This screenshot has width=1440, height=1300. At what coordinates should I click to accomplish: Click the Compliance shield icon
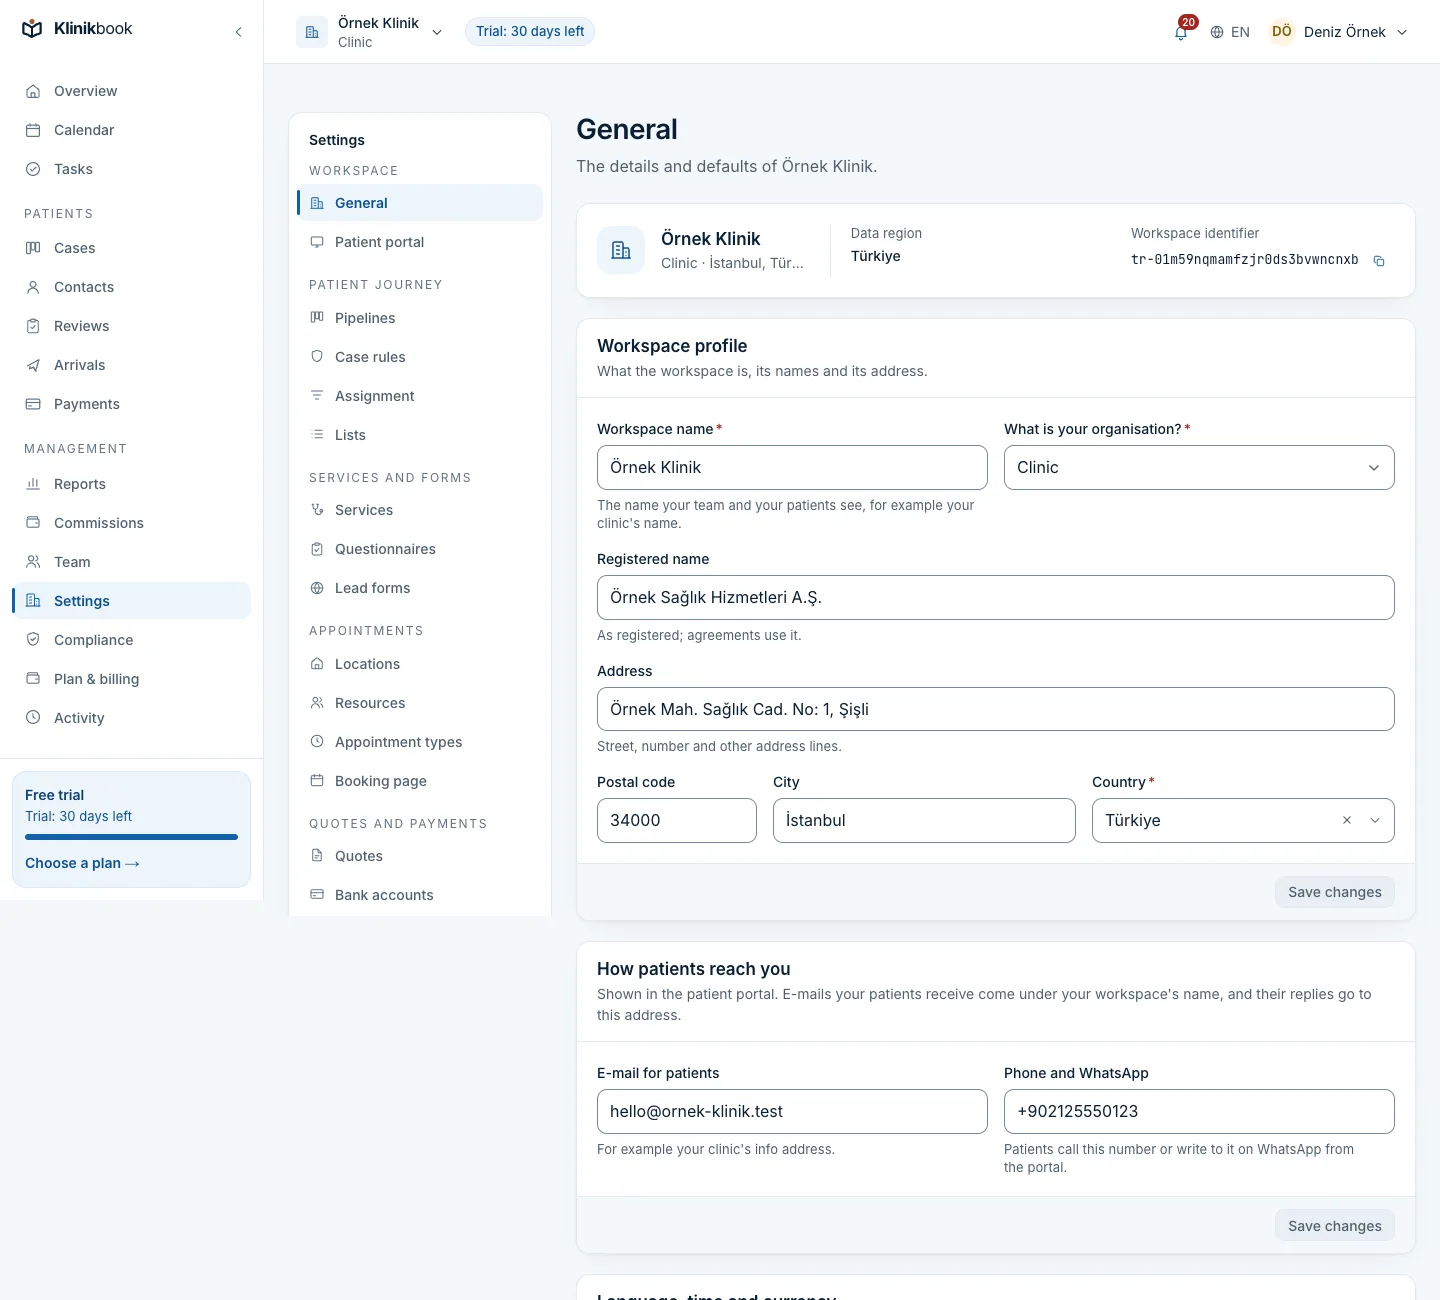33,640
